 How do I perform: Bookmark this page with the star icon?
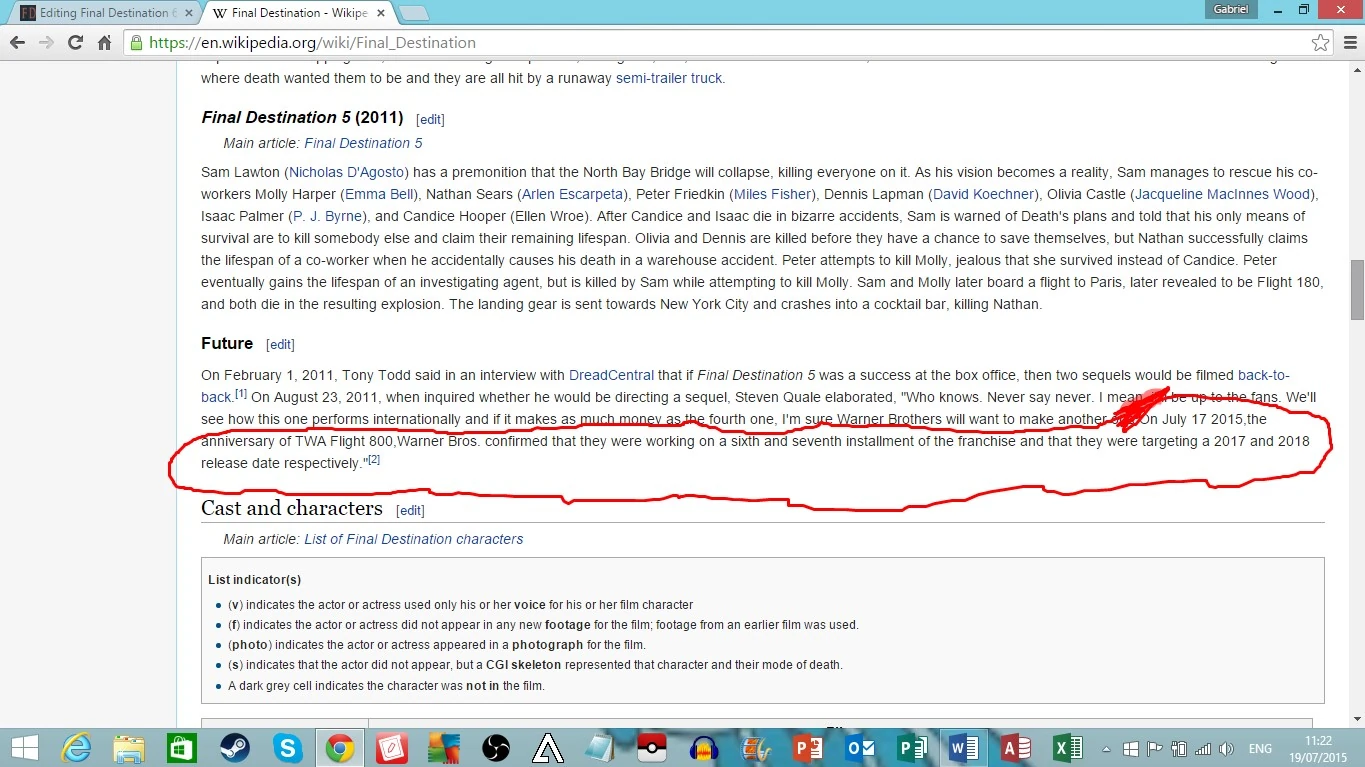coord(1321,43)
